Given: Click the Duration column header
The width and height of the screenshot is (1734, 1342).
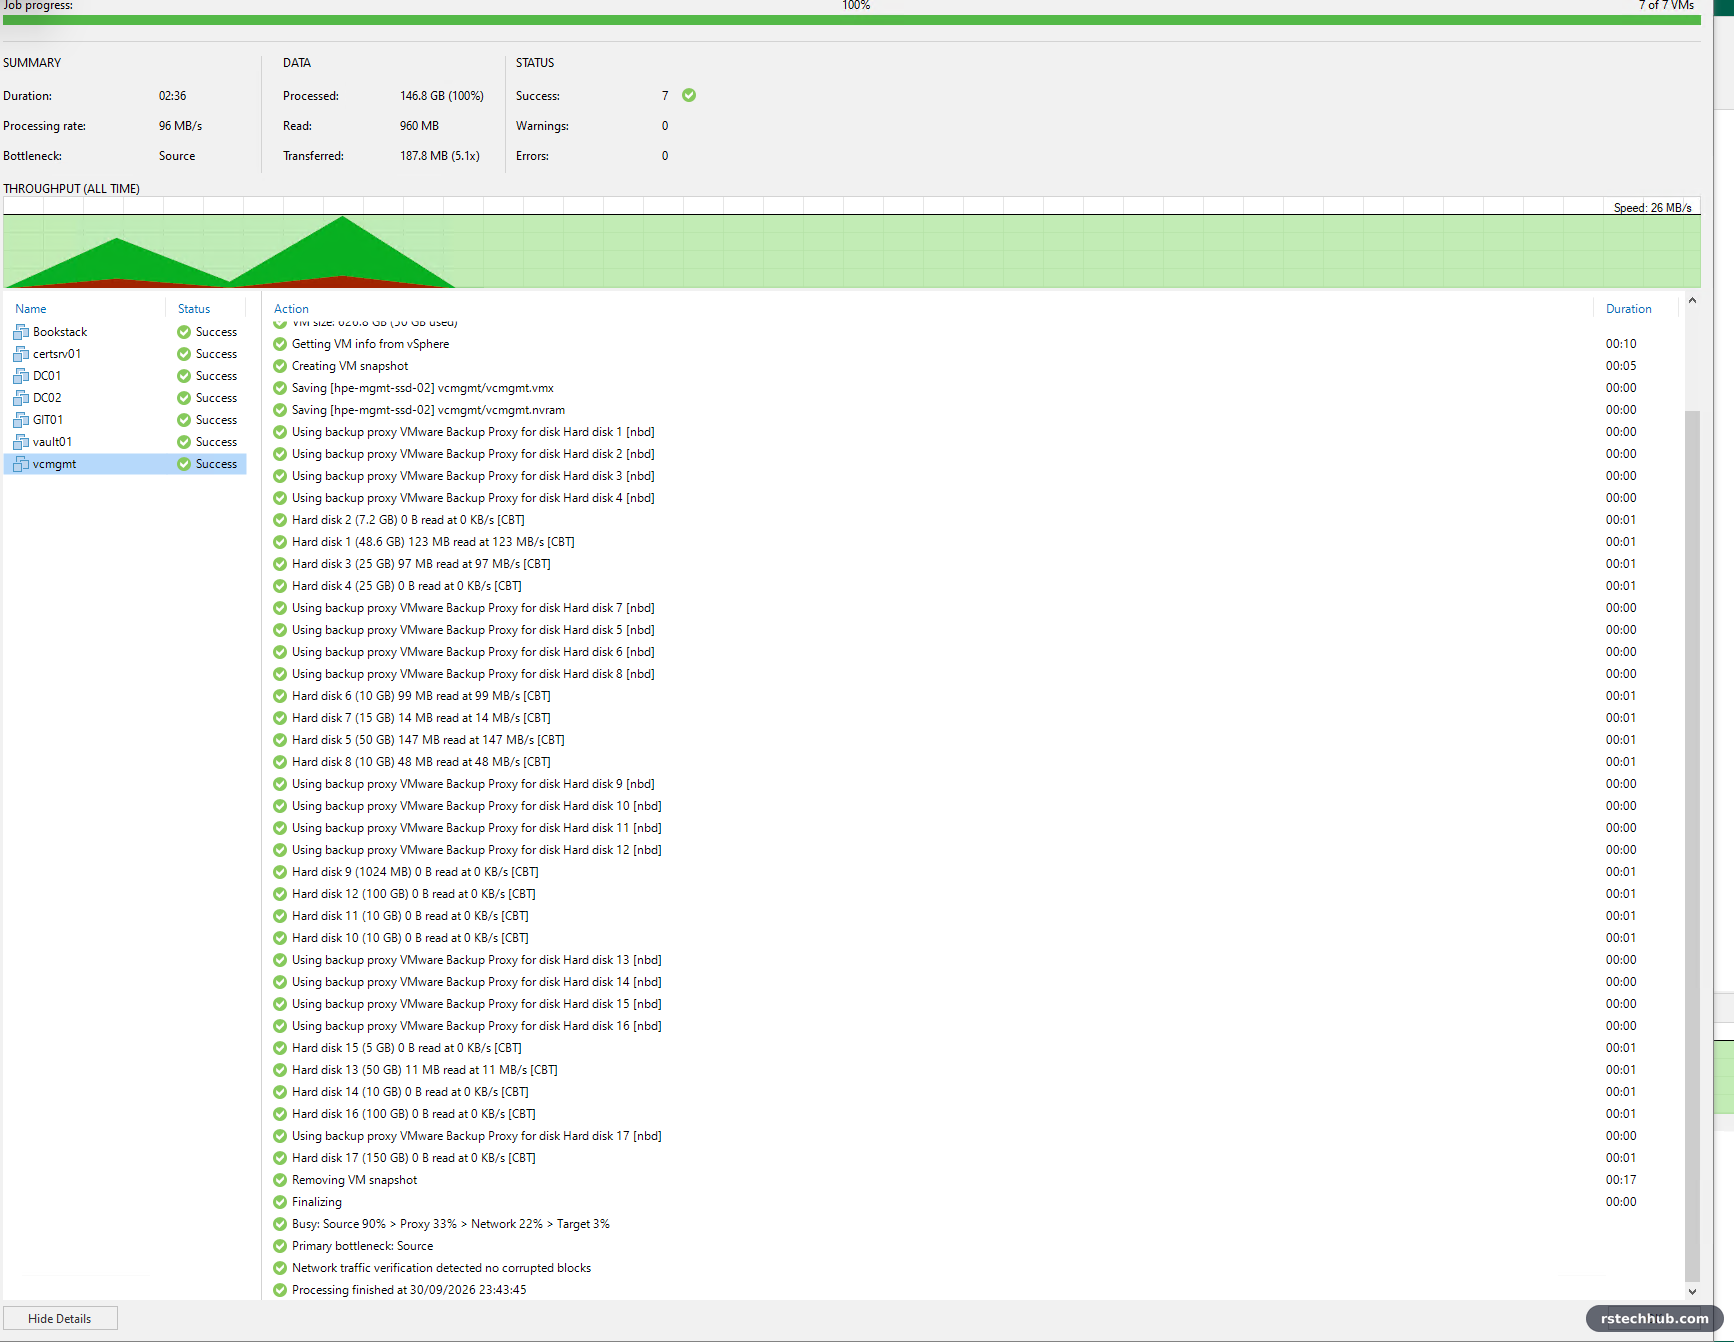Looking at the screenshot, I should coord(1629,309).
